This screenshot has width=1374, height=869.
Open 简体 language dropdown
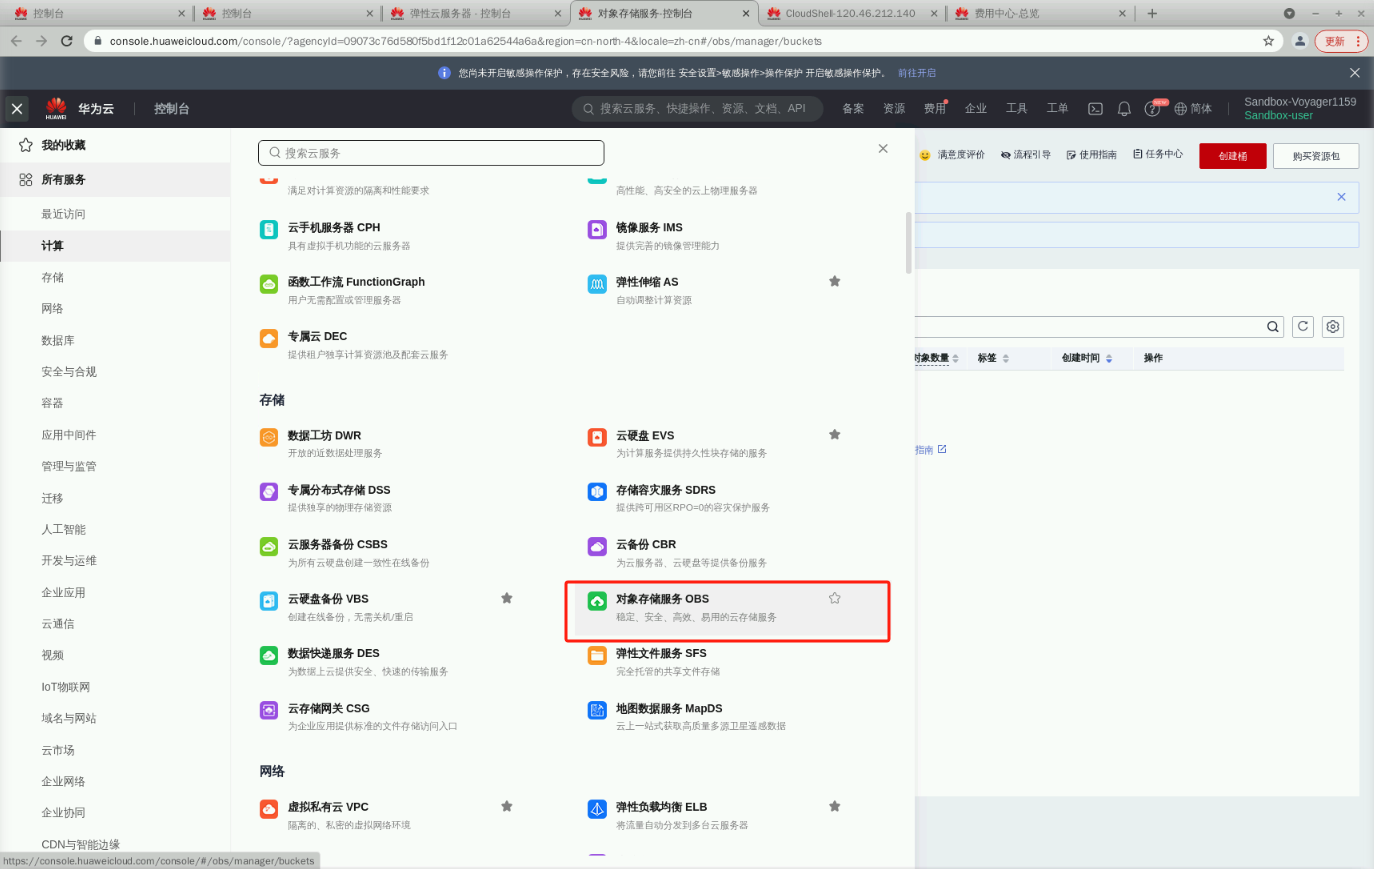pos(1193,109)
